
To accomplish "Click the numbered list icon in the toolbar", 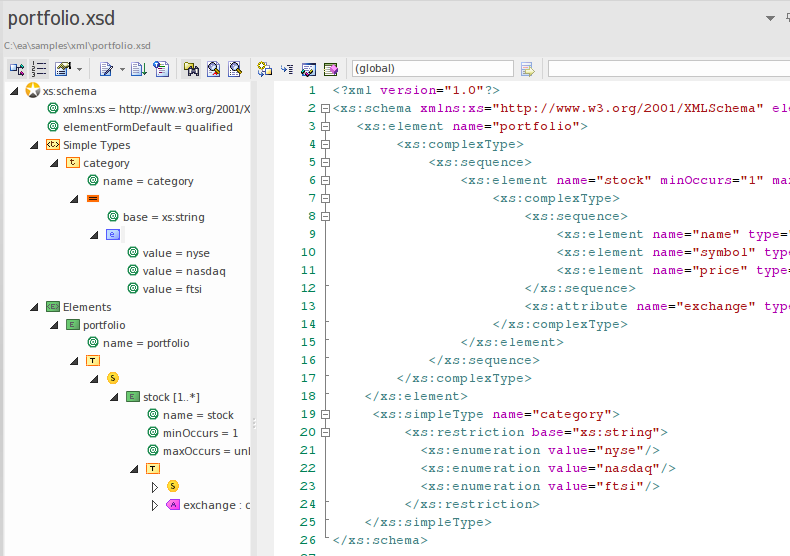I will [39, 69].
